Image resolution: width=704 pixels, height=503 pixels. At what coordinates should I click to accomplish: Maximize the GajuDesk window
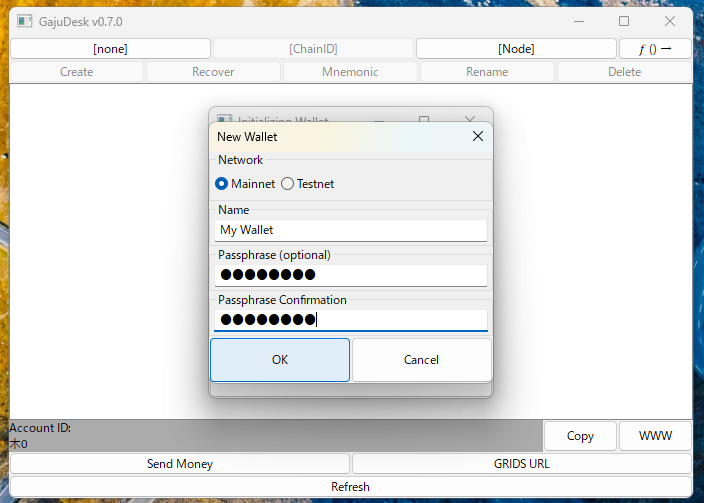pyautogui.click(x=624, y=21)
